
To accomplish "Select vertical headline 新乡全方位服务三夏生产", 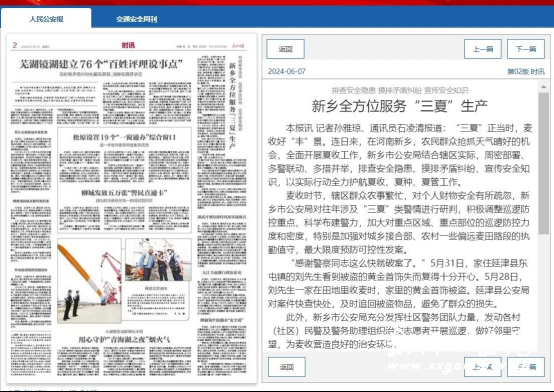I will pos(232,106).
